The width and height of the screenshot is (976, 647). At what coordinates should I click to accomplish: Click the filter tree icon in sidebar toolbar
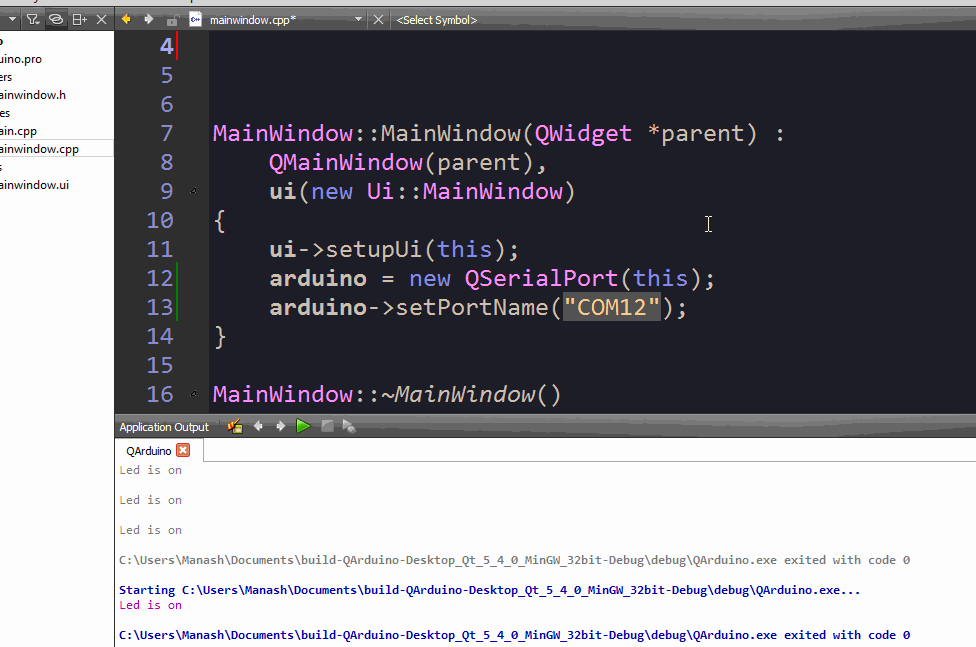coord(33,19)
